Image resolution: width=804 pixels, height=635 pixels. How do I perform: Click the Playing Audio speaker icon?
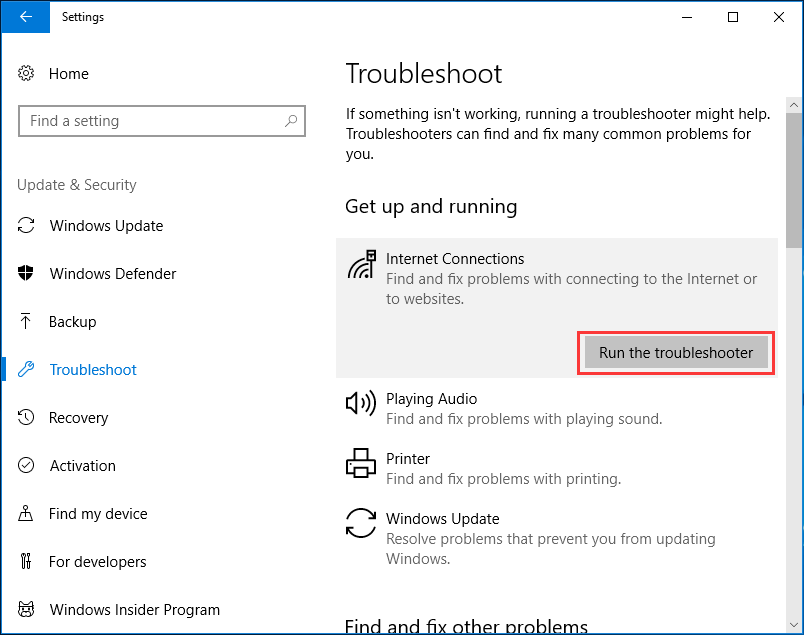pyautogui.click(x=361, y=403)
